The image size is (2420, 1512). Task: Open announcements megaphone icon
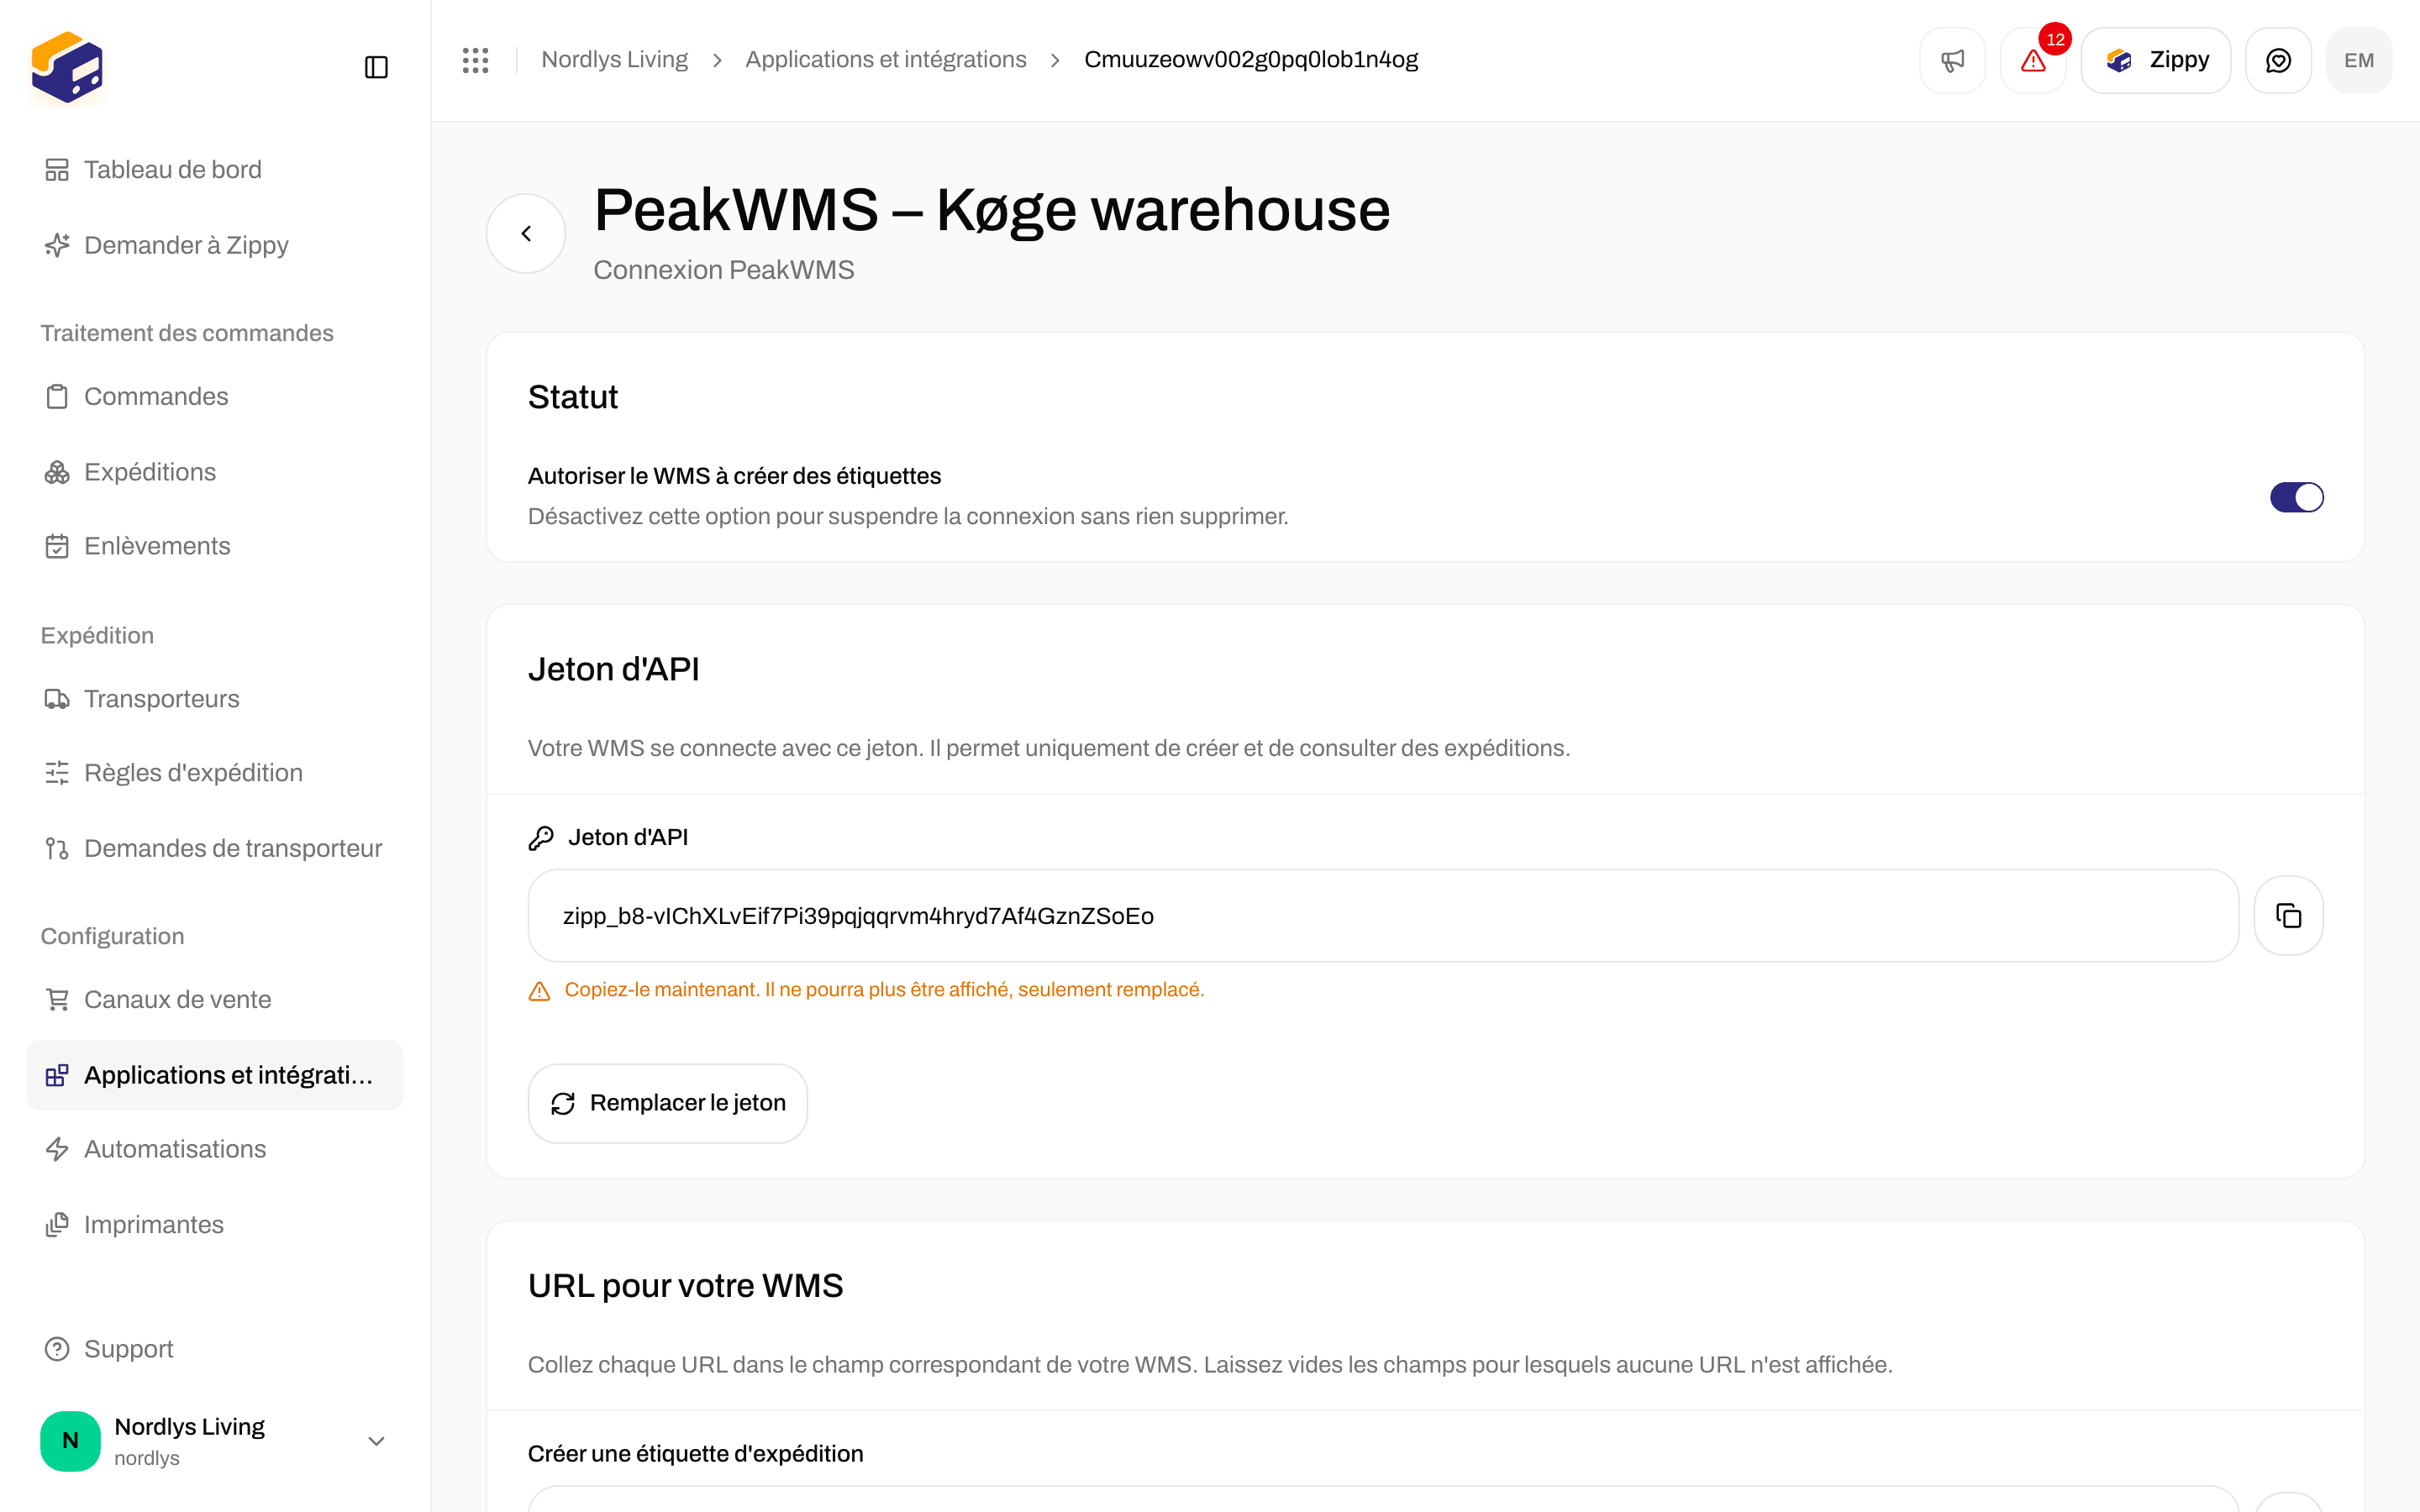click(1952, 61)
